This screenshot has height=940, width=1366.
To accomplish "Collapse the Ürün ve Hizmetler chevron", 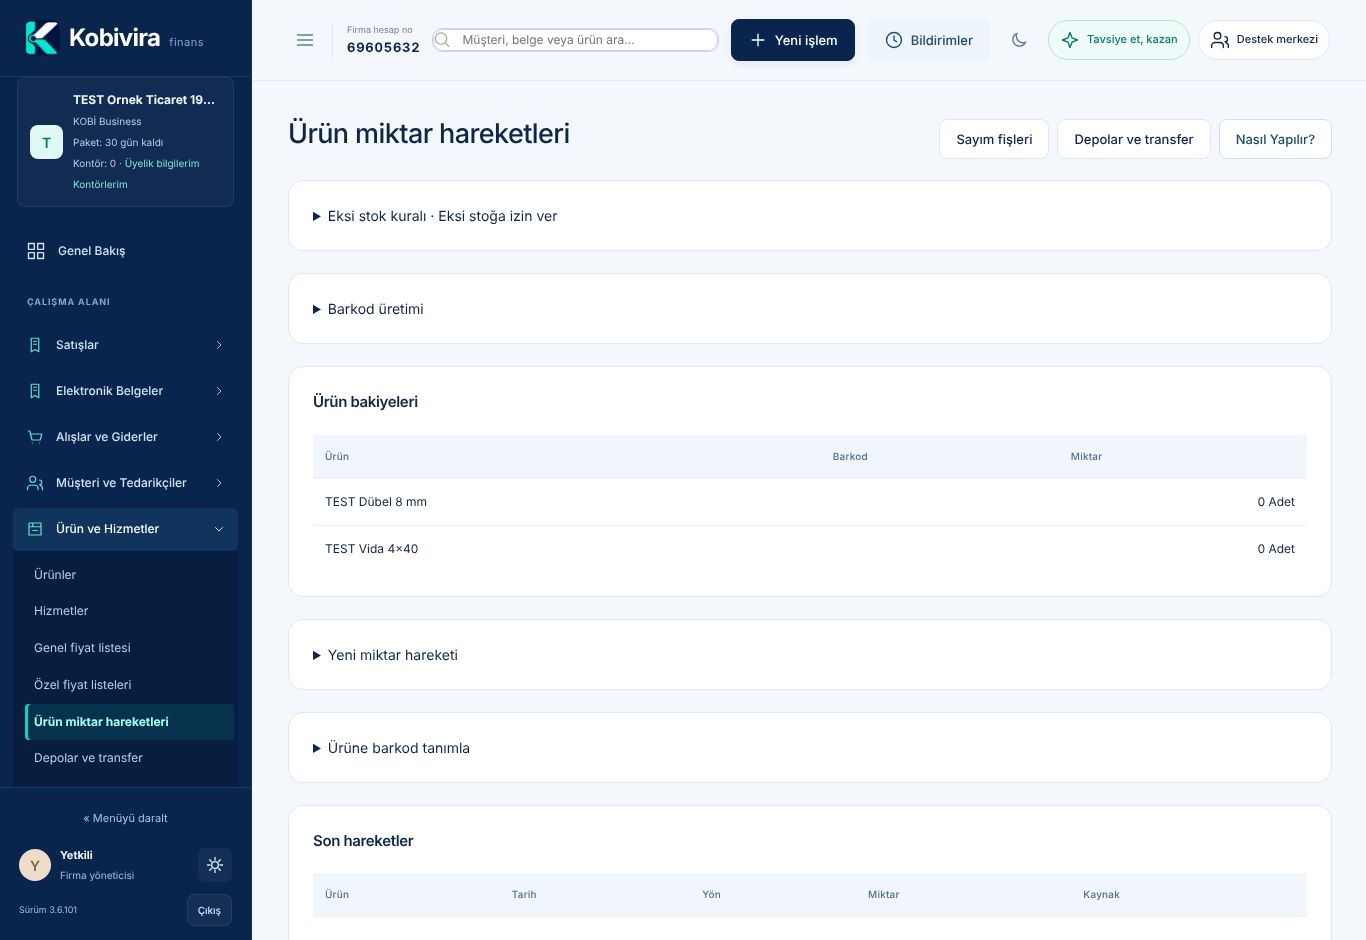I will (x=219, y=529).
